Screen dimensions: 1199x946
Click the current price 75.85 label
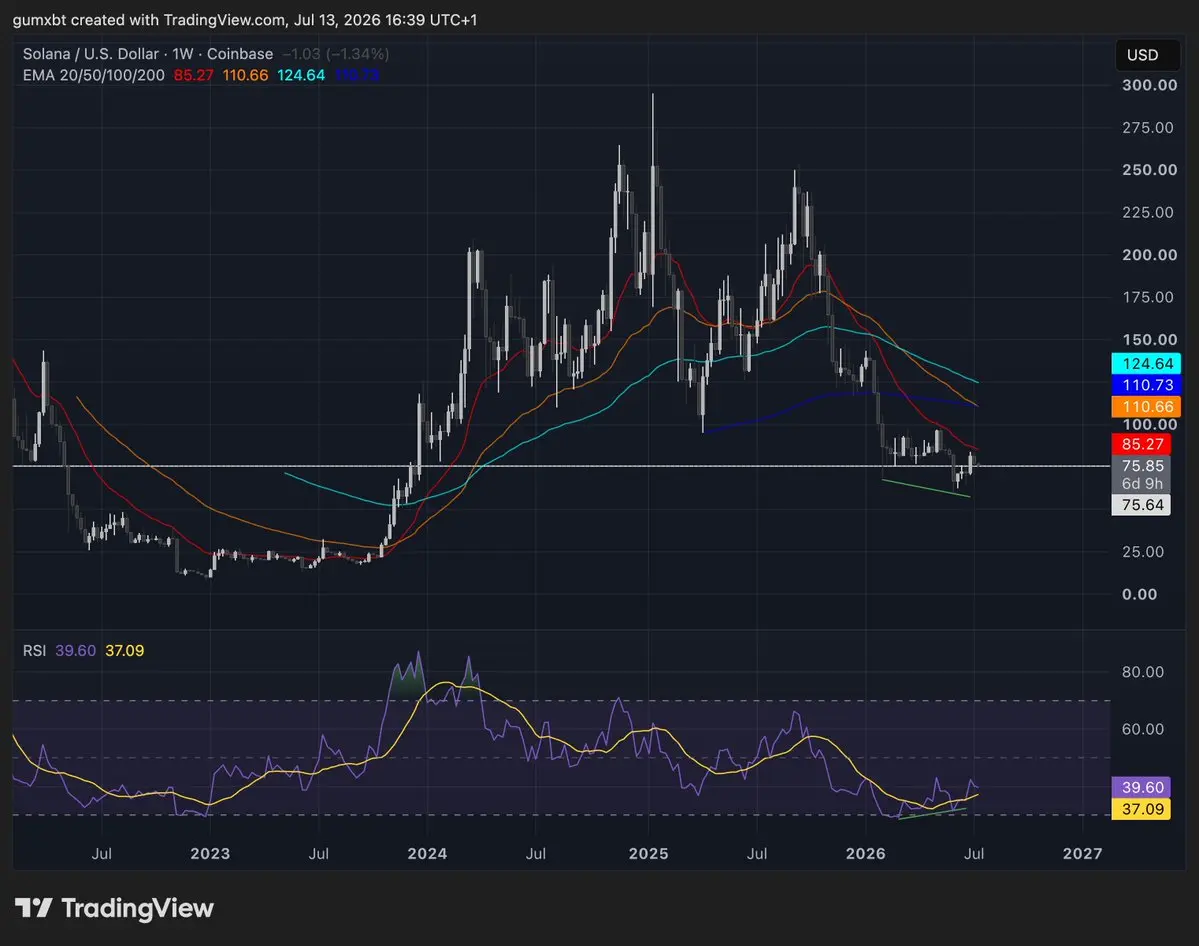(x=1140, y=466)
